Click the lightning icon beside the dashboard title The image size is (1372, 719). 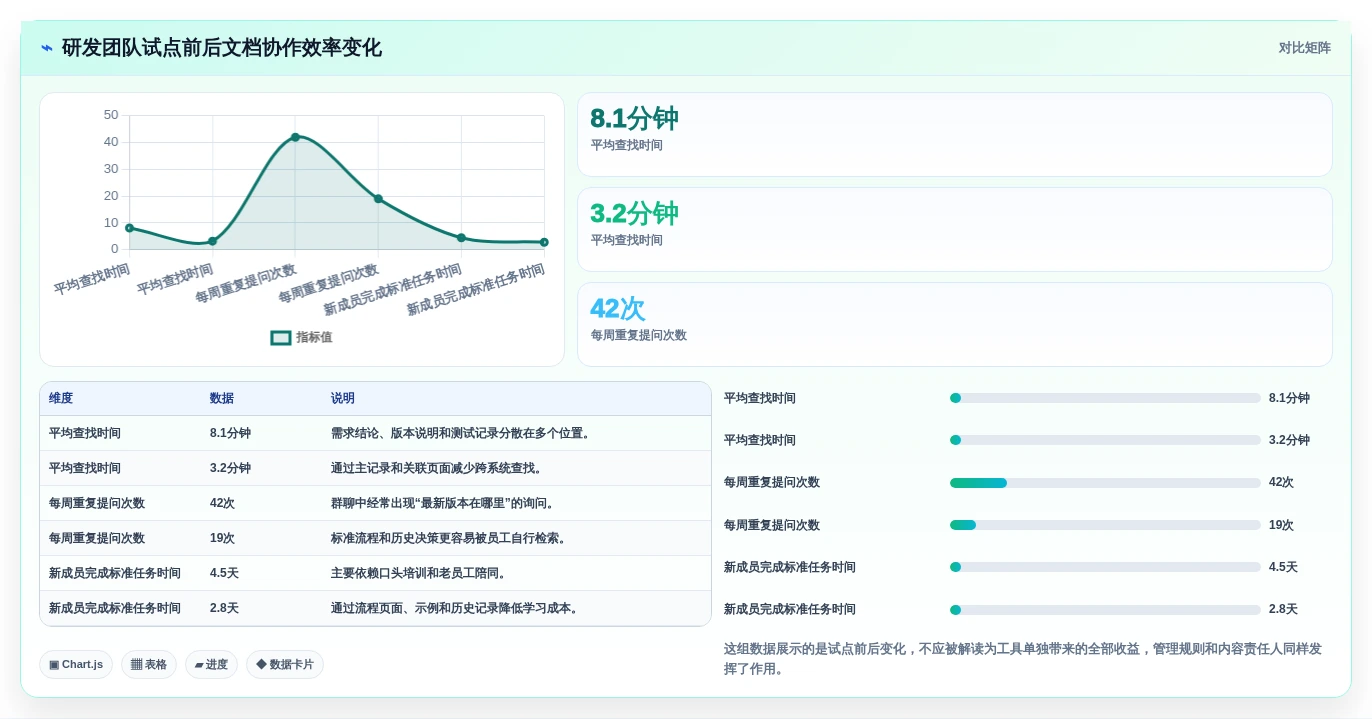tap(47, 48)
